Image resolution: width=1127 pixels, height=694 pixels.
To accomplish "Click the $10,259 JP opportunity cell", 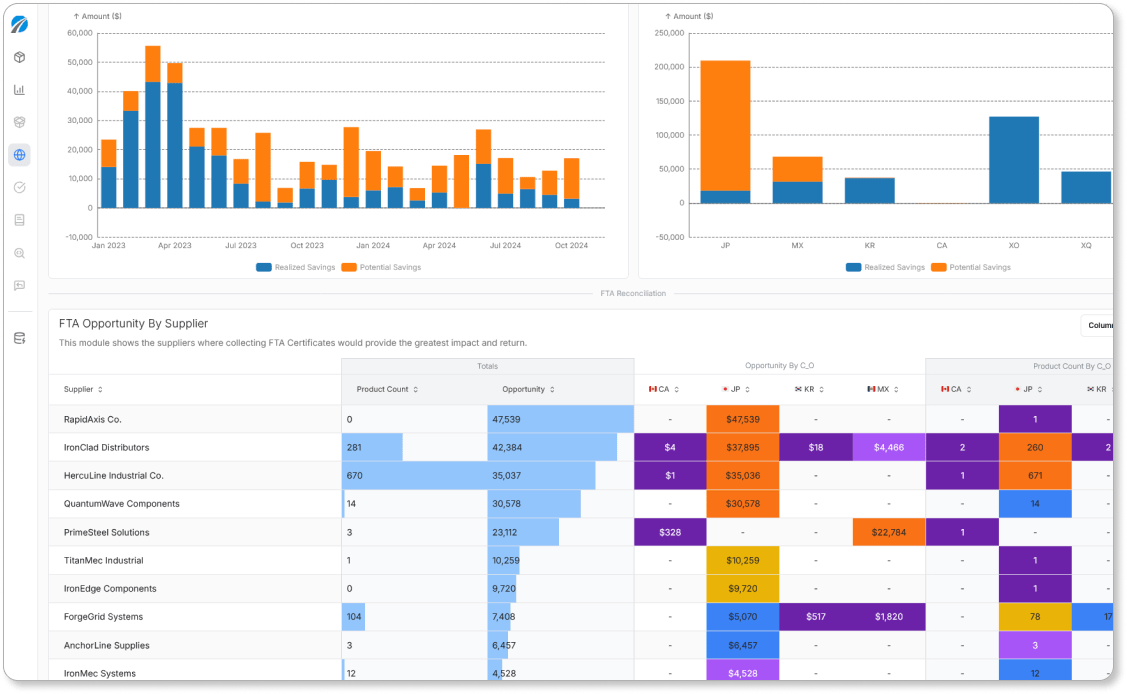I will (x=742, y=560).
